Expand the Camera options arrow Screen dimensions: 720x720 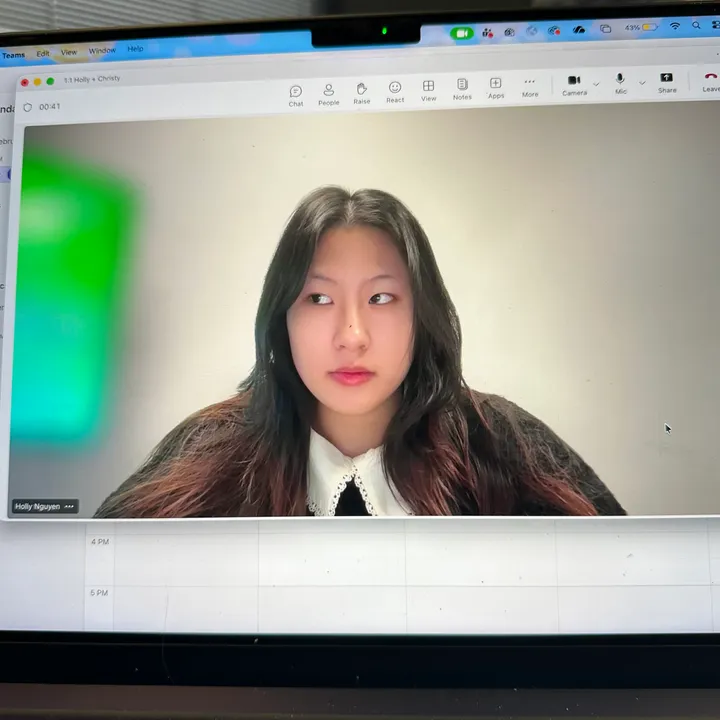[x=596, y=83]
